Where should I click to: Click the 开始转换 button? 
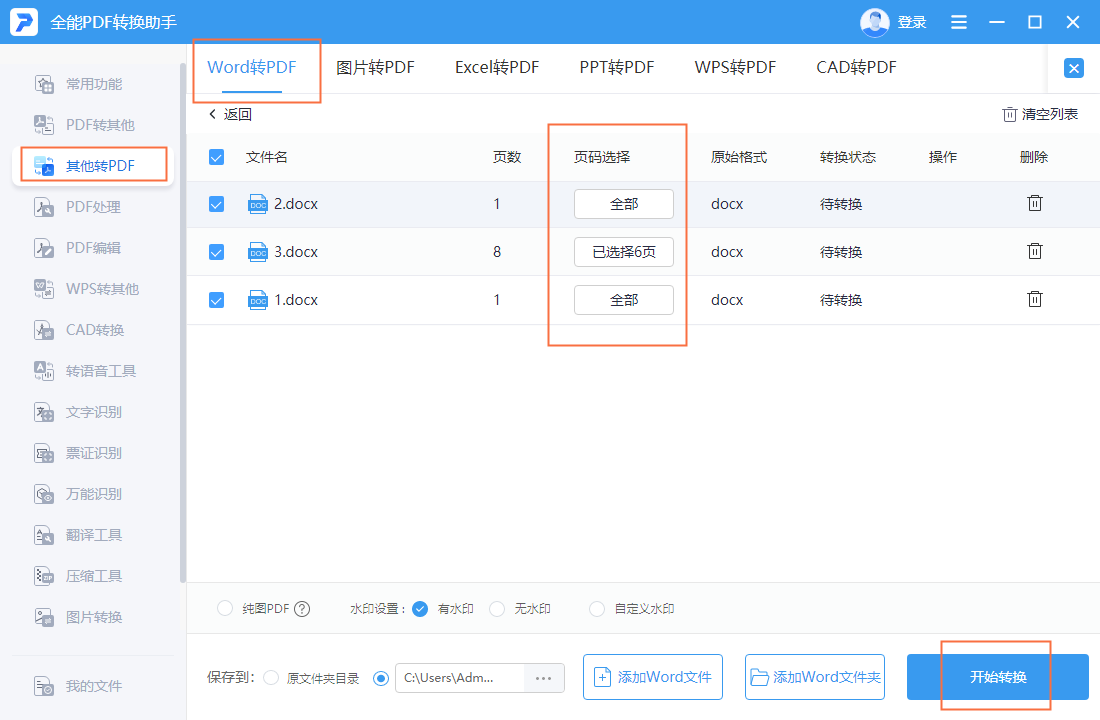tap(997, 677)
